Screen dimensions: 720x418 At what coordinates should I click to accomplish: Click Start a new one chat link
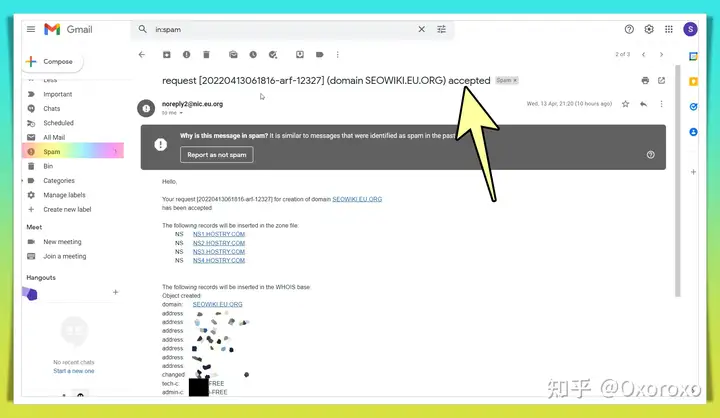coord(73,371)
